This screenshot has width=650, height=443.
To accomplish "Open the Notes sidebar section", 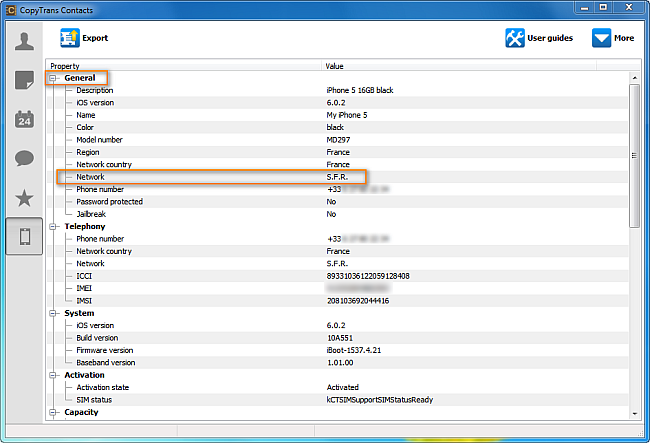I will [x=24, y=80].
